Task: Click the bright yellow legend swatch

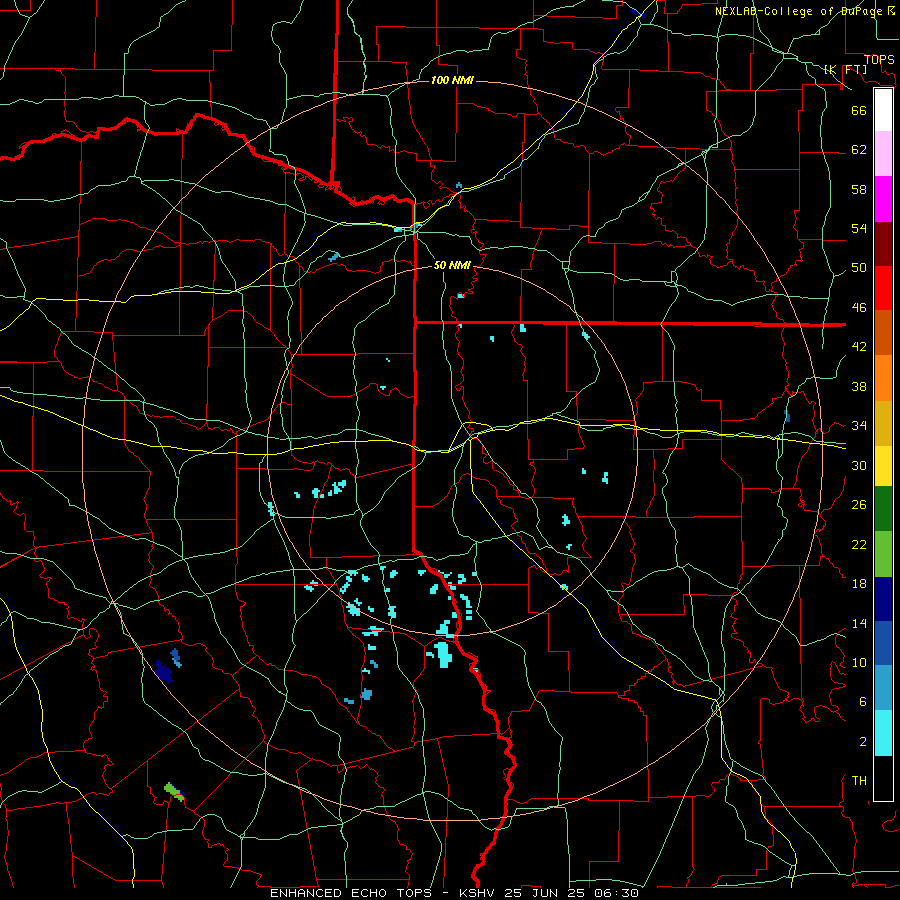Action: pyautogui.click(x=883, y=466)
